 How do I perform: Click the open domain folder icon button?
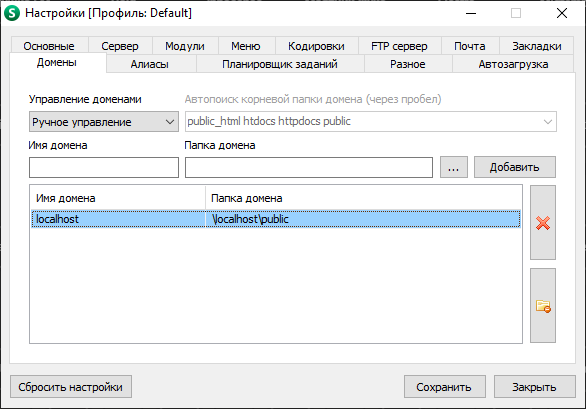[543, 305]
